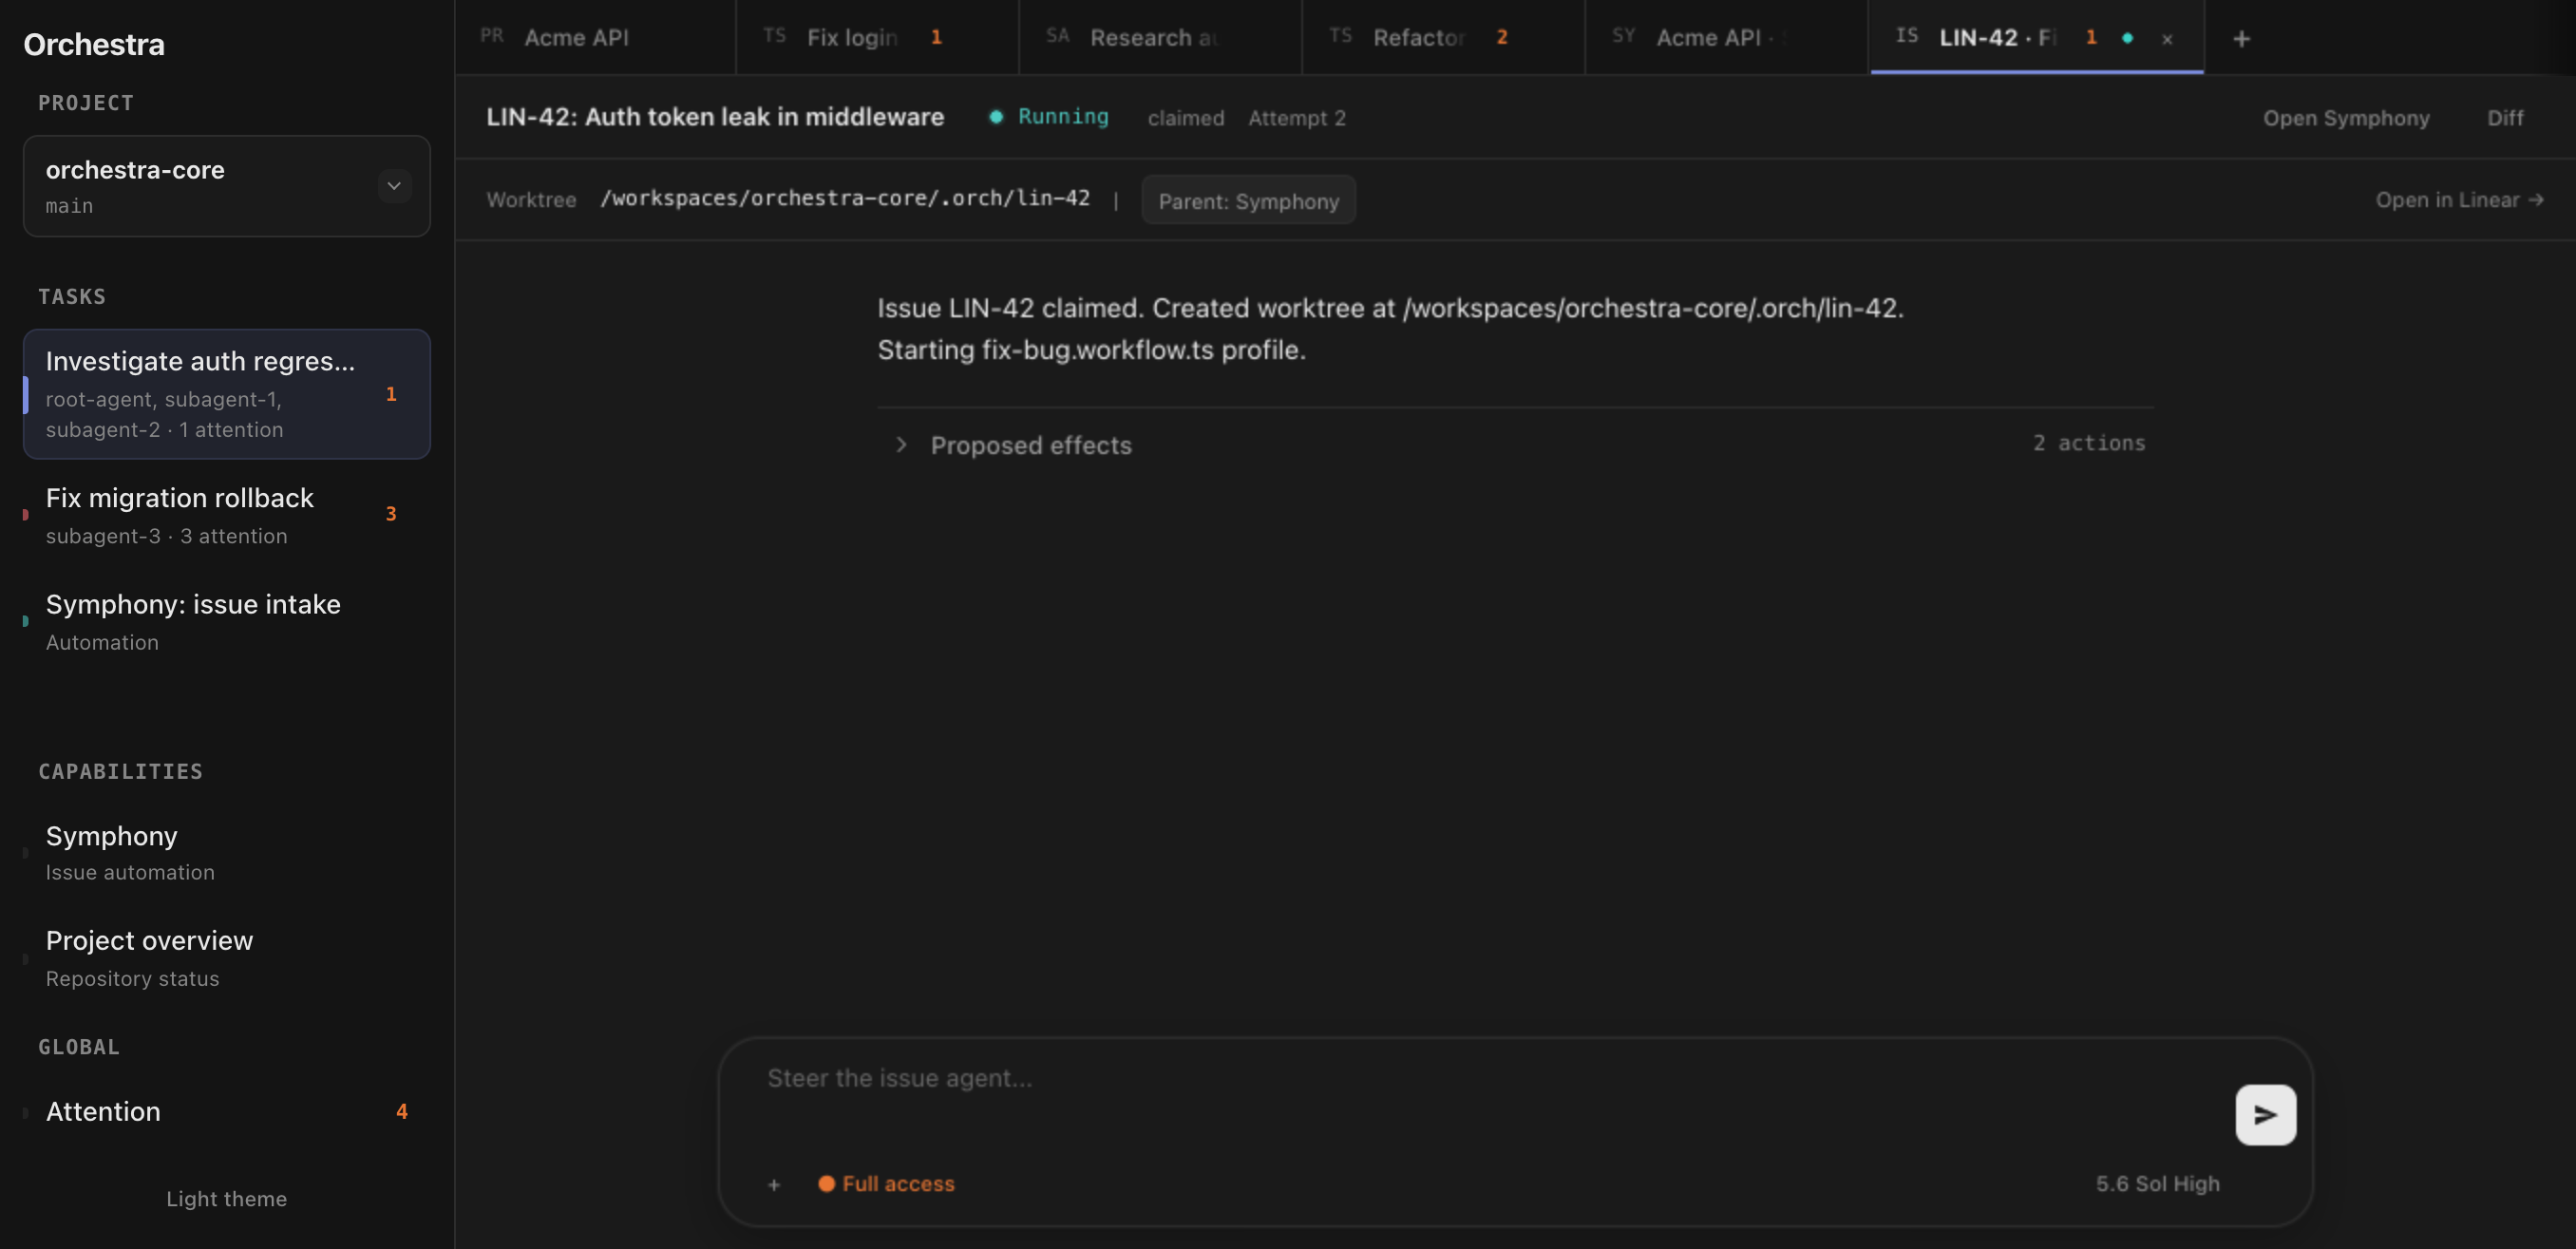The height and width of the screenshot is (1249, 2576).
Task: Click the Parent: Symphony chip
Action: 1248,200
